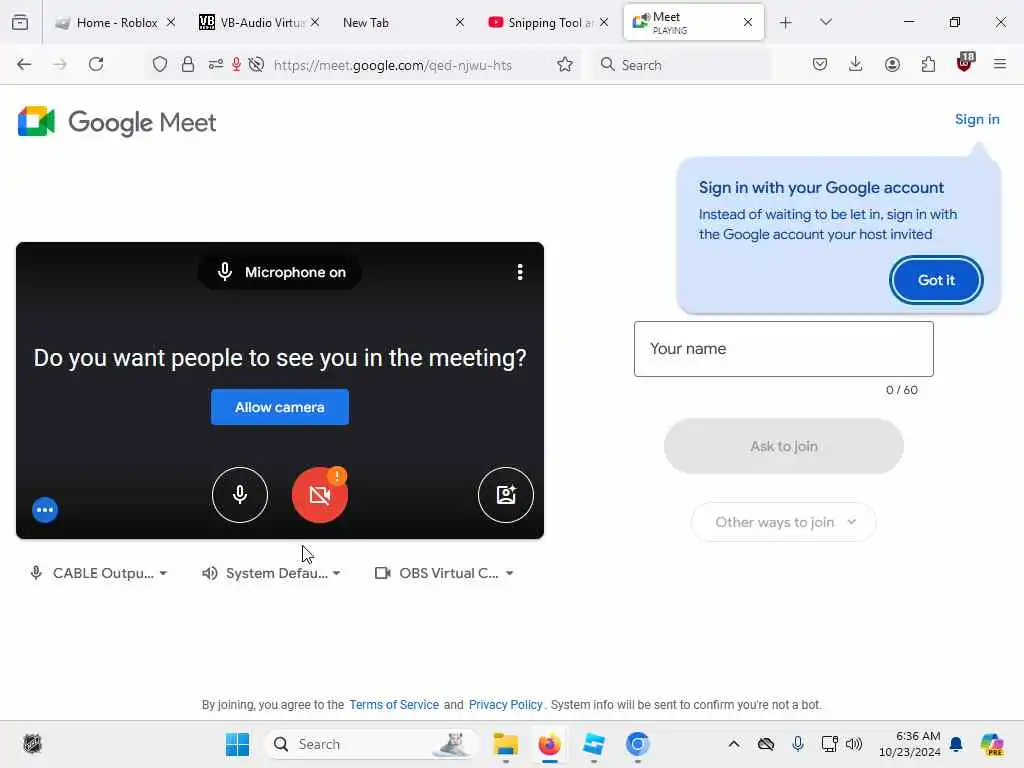Open the tracking protection shield icon
Screen dimensions: 1024x768
160,64
